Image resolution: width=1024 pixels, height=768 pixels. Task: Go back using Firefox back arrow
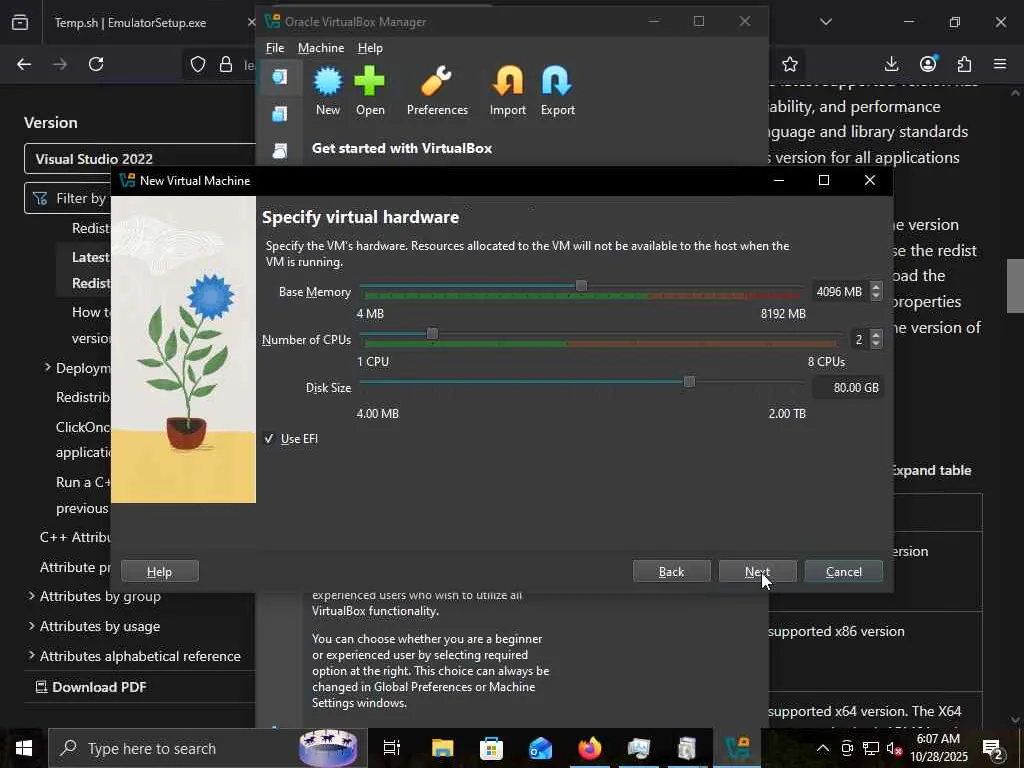pyautogui.click(x=24, y=64)
